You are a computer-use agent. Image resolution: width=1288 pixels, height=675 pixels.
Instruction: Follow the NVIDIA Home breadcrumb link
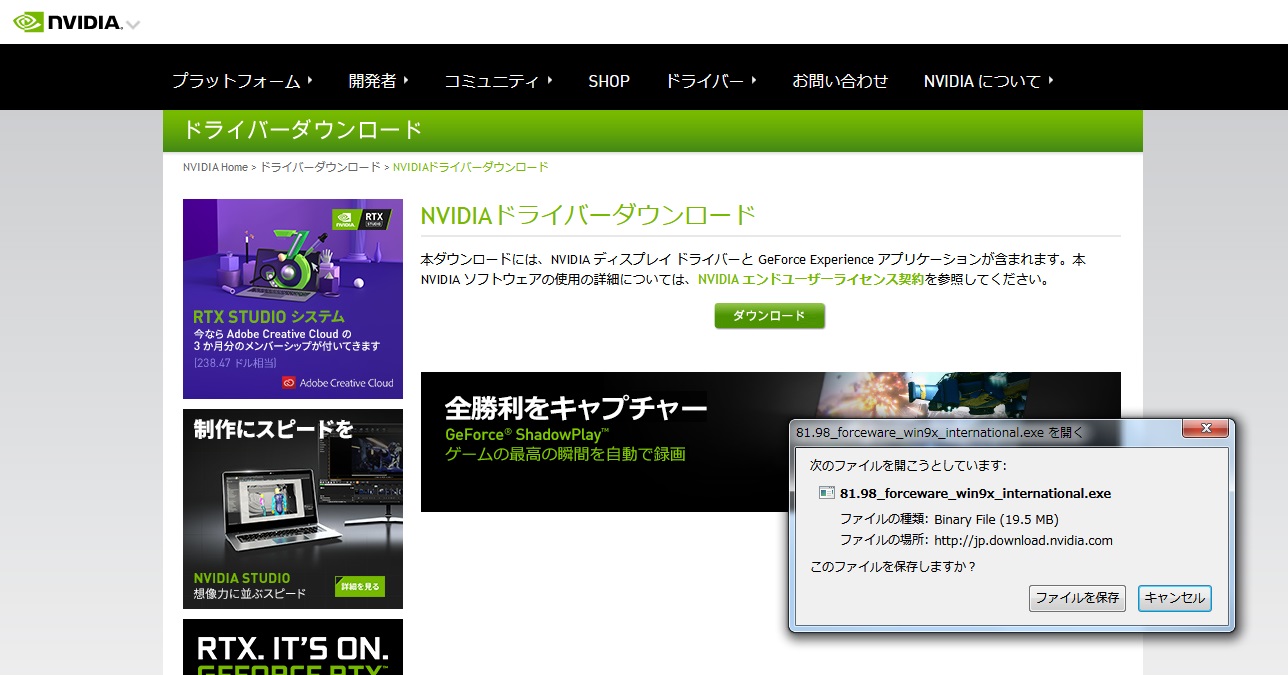(215, 167)
